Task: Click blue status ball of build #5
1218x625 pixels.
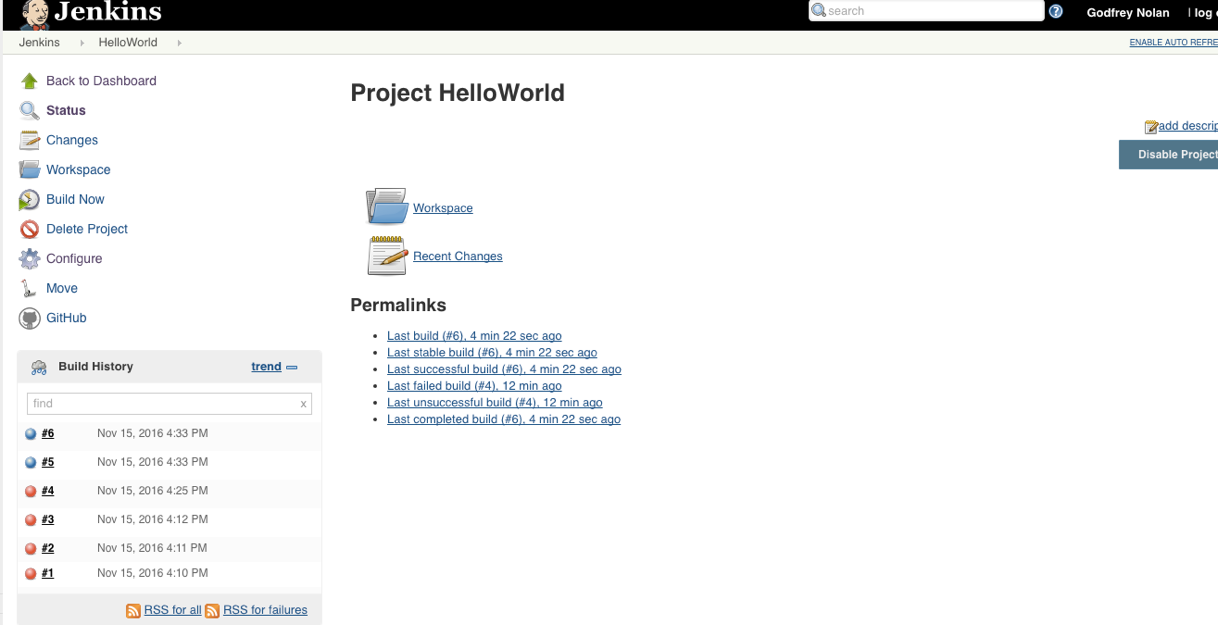Action: tap(31, 463)
